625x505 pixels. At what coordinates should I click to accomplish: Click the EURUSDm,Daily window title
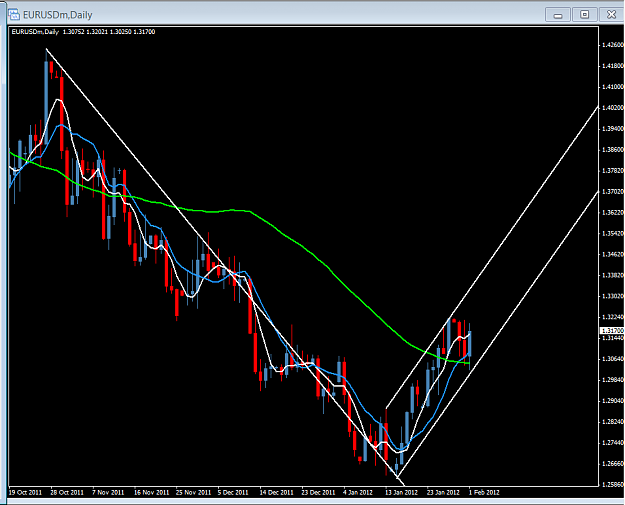tap(58, 15)
